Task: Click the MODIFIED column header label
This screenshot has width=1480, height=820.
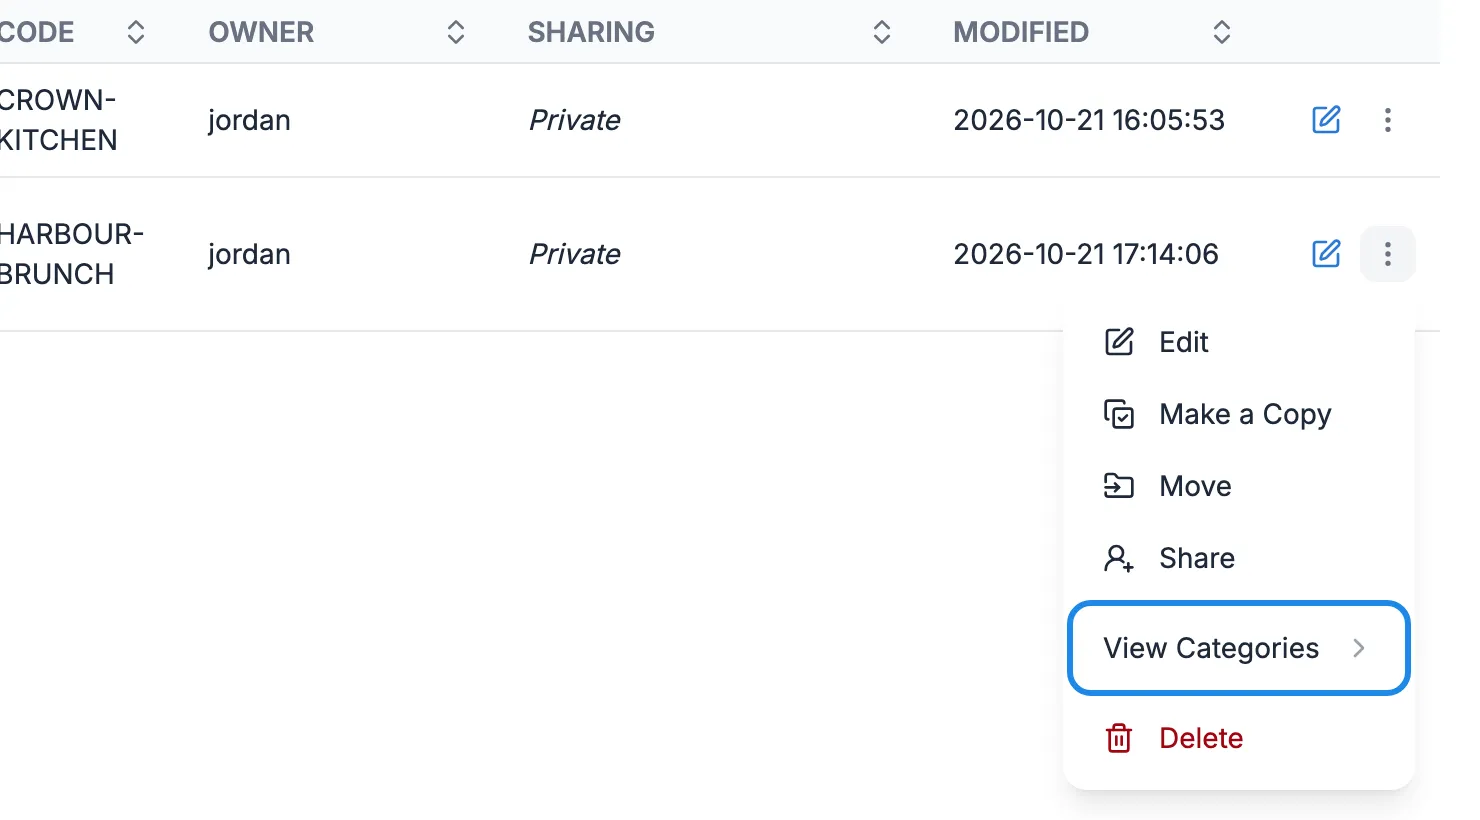Action: click(1021, 32)
